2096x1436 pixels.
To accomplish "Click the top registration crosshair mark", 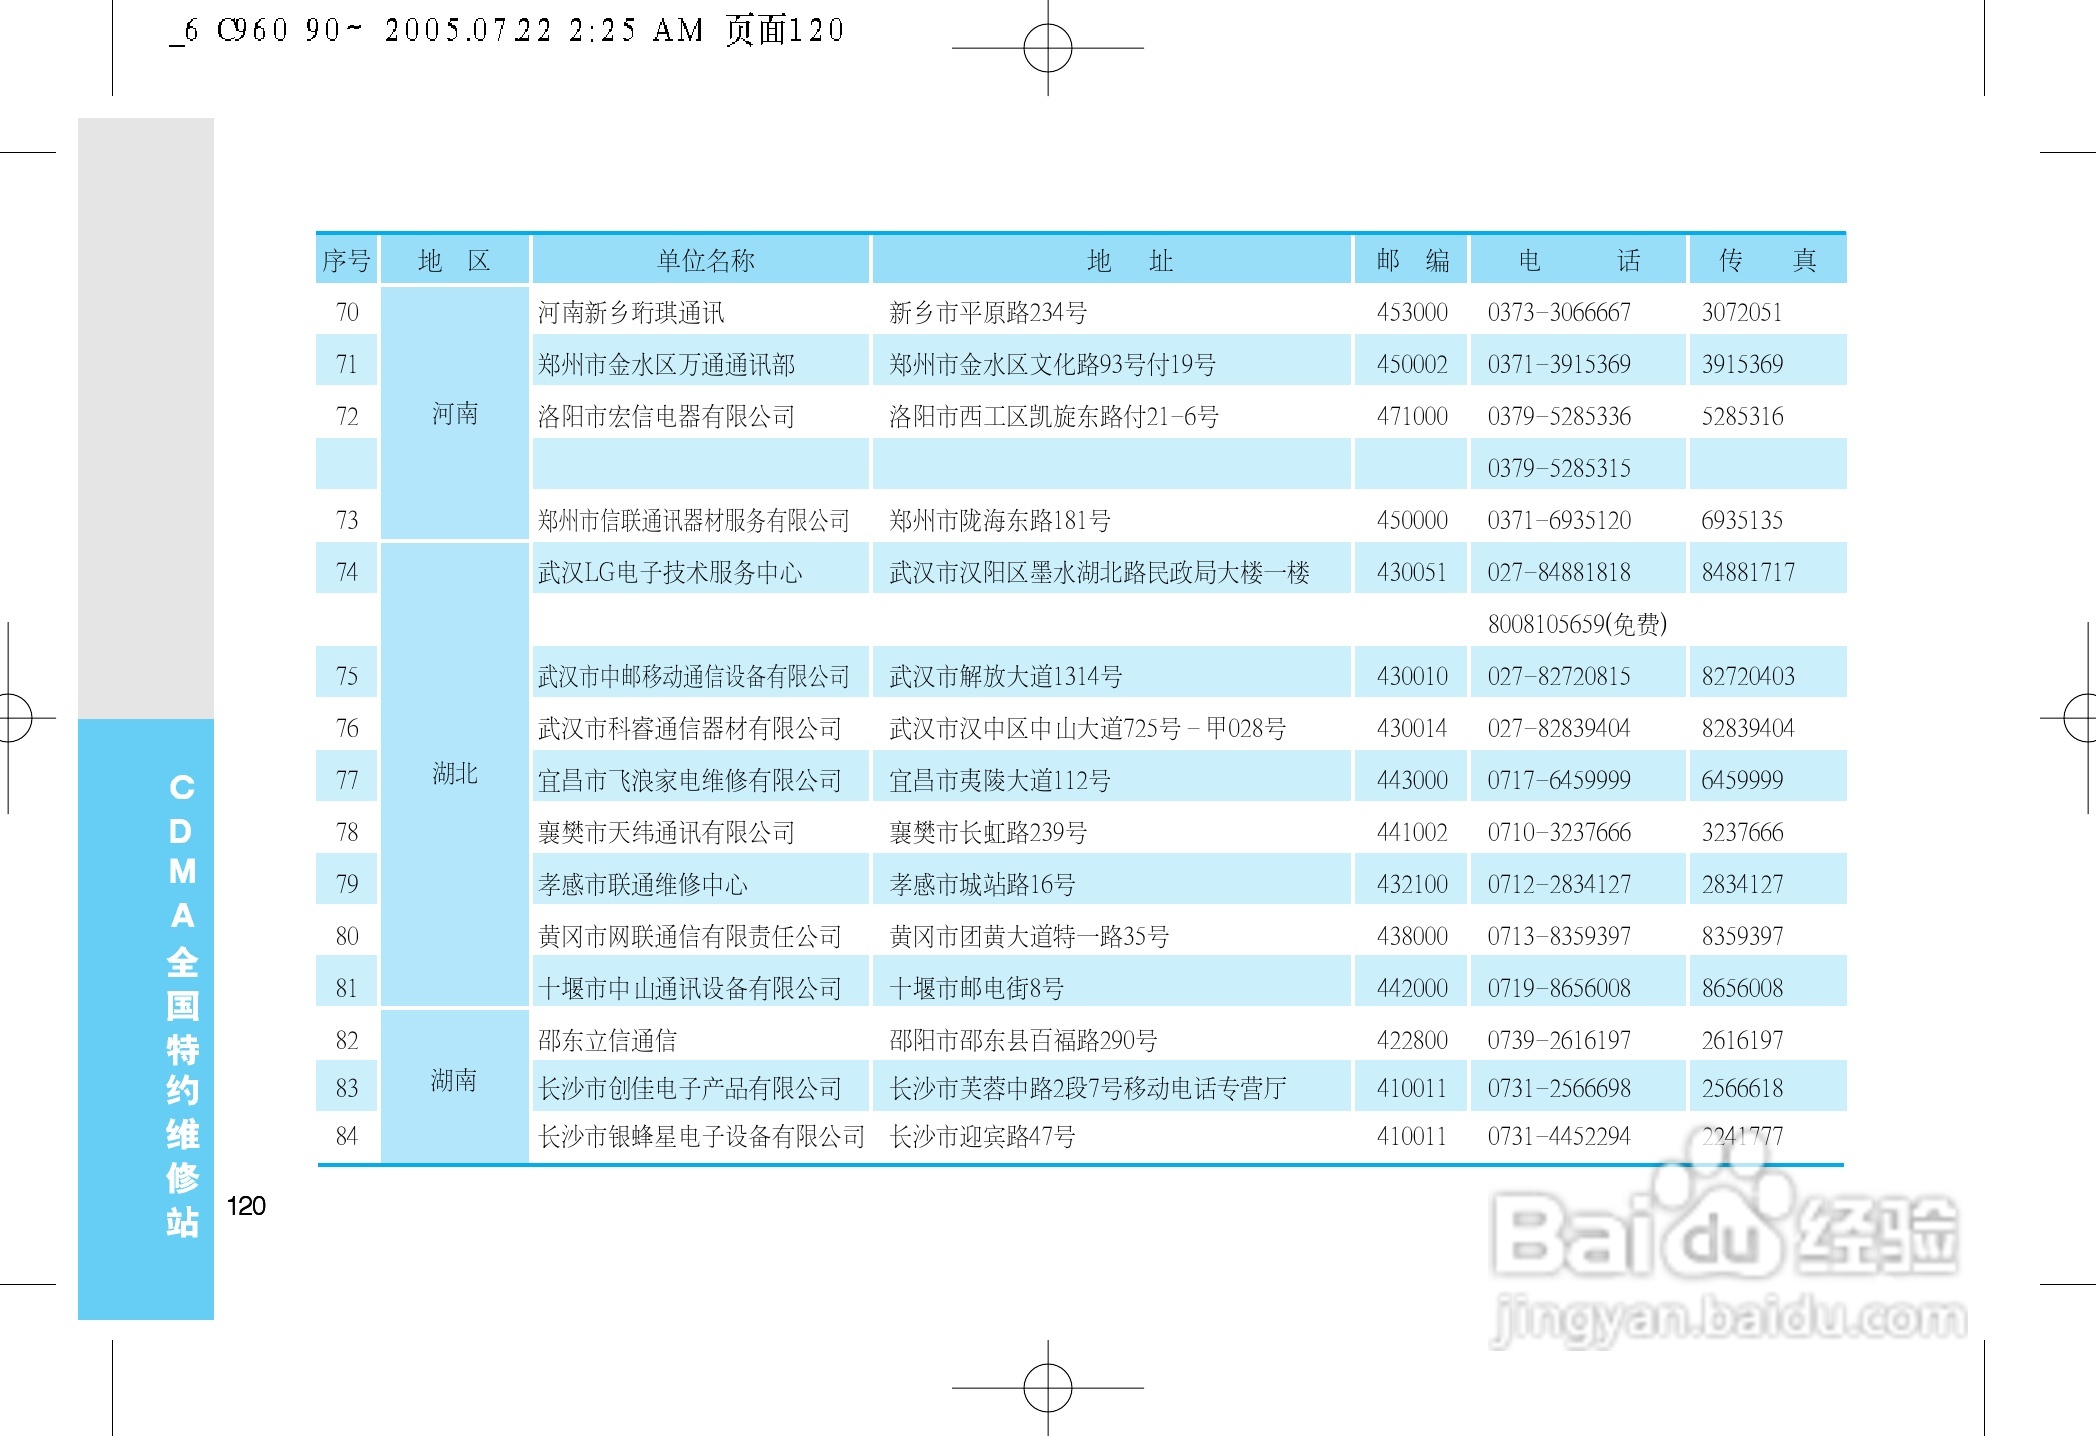I will tap(1047, 48).
